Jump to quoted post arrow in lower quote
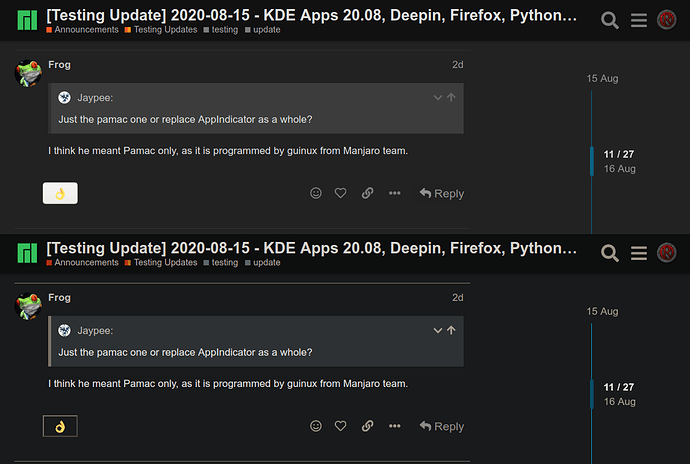 coord(451,330)
